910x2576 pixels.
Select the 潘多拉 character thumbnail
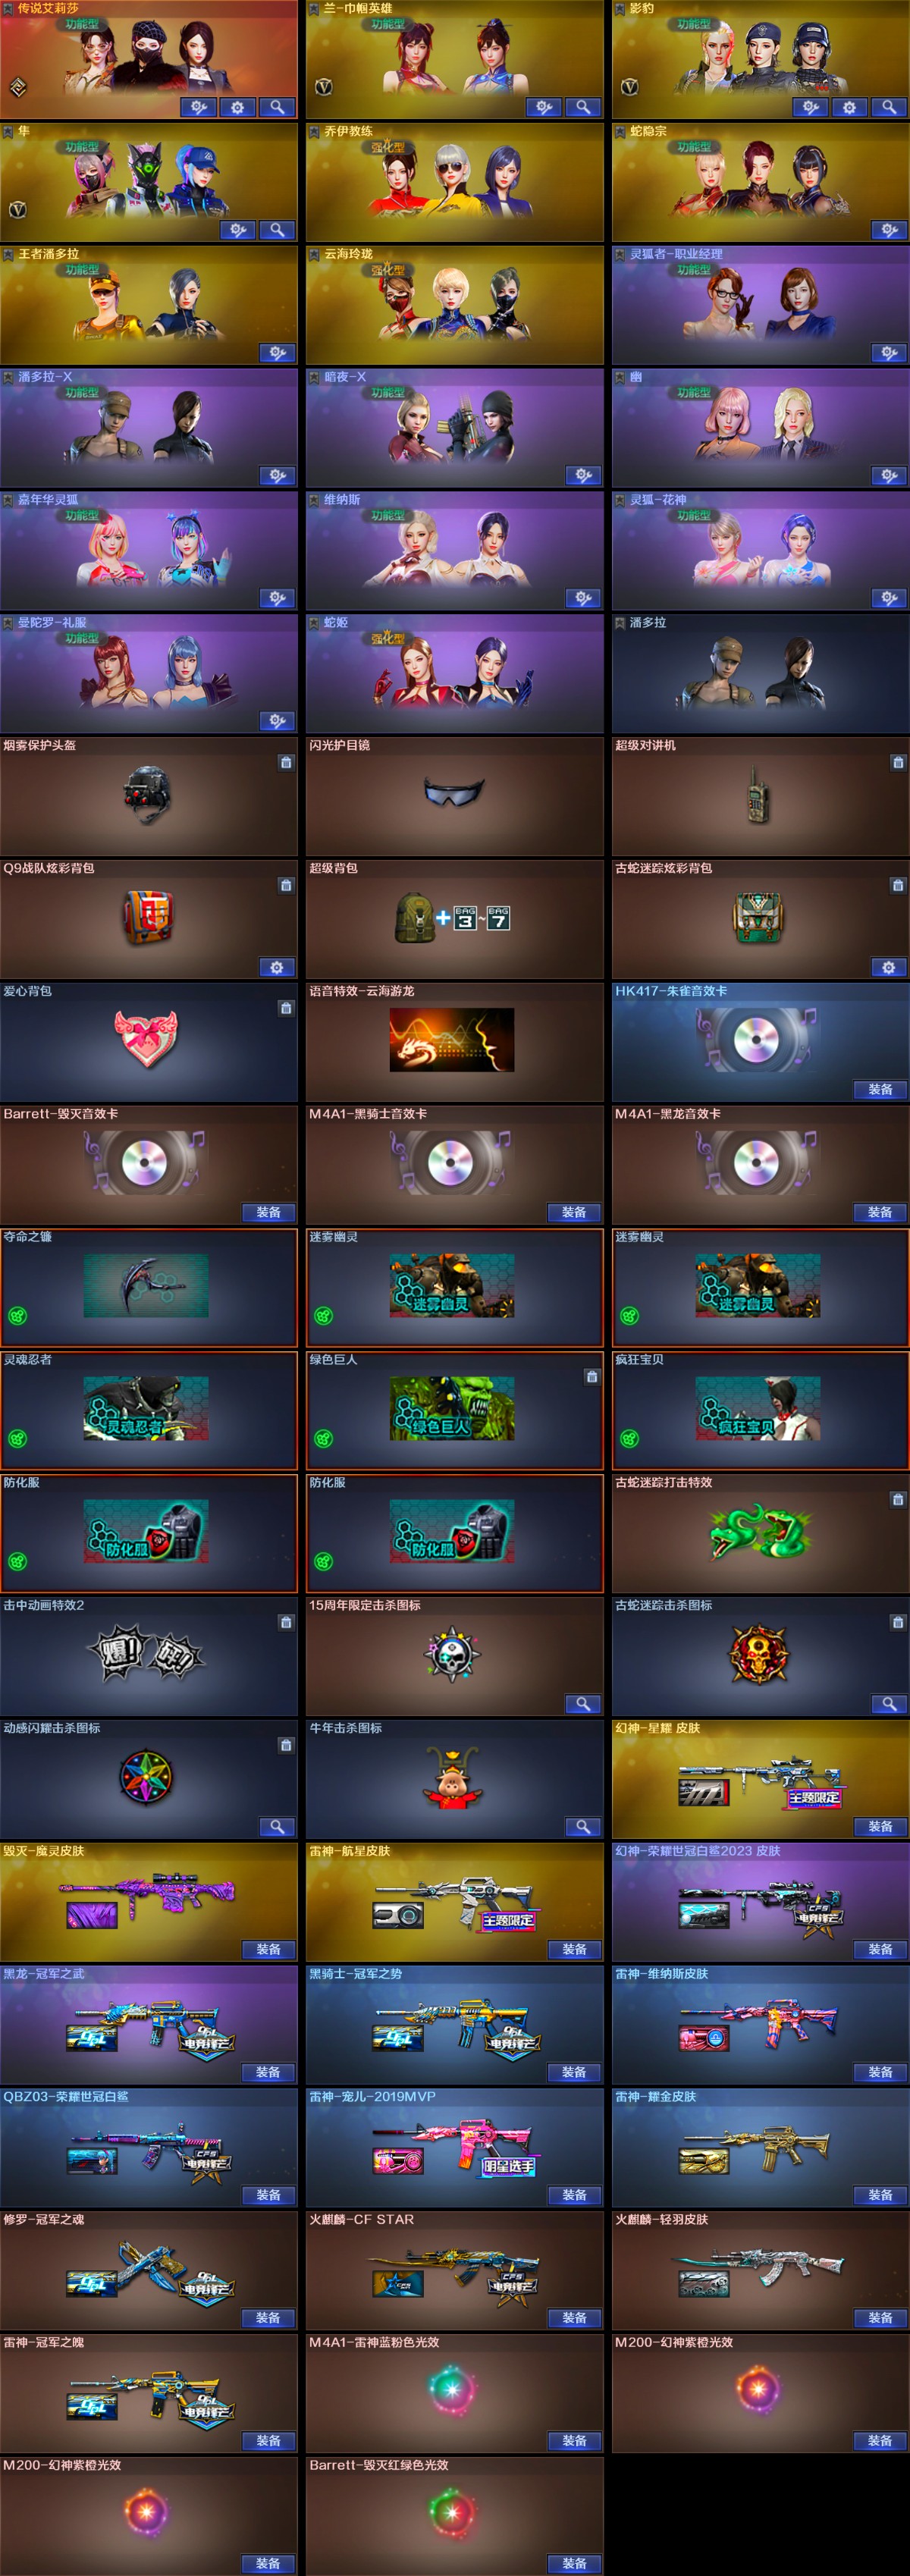point(760,673)
